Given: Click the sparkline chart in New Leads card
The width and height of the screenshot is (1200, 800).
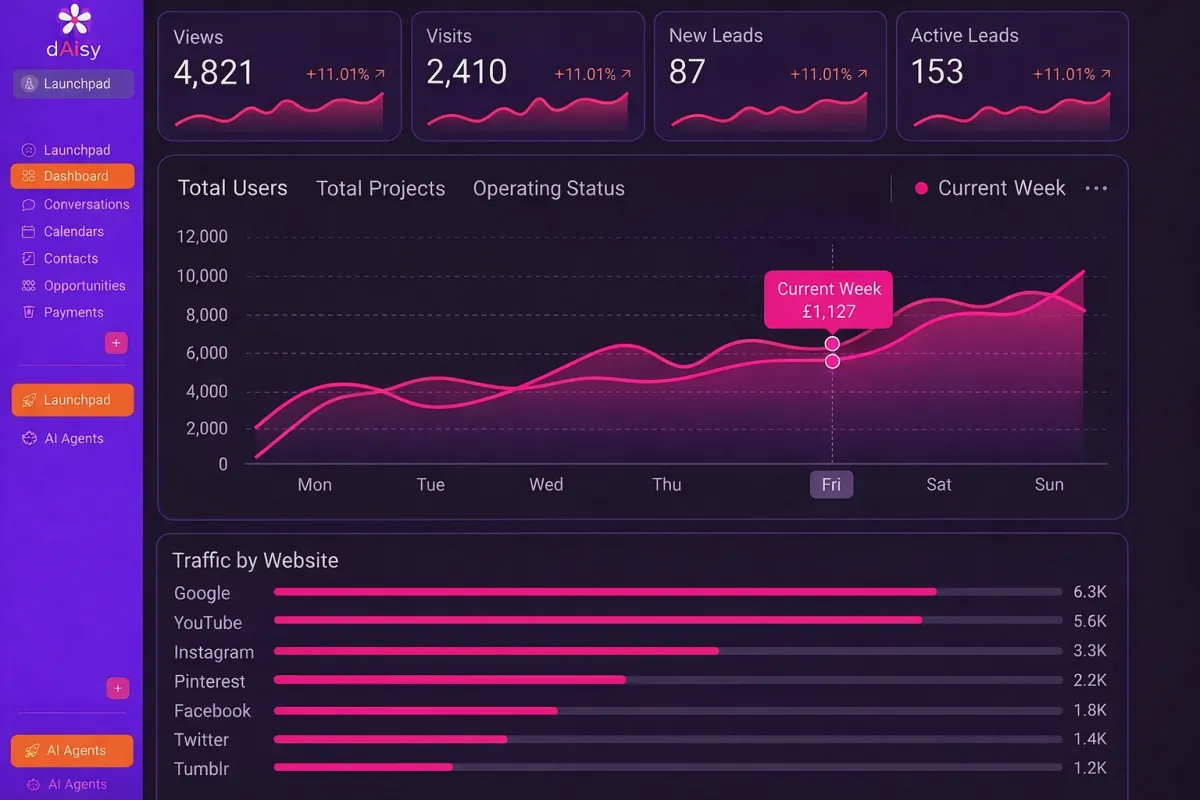Looking at the screenshot, I should [x=769, y=112].
